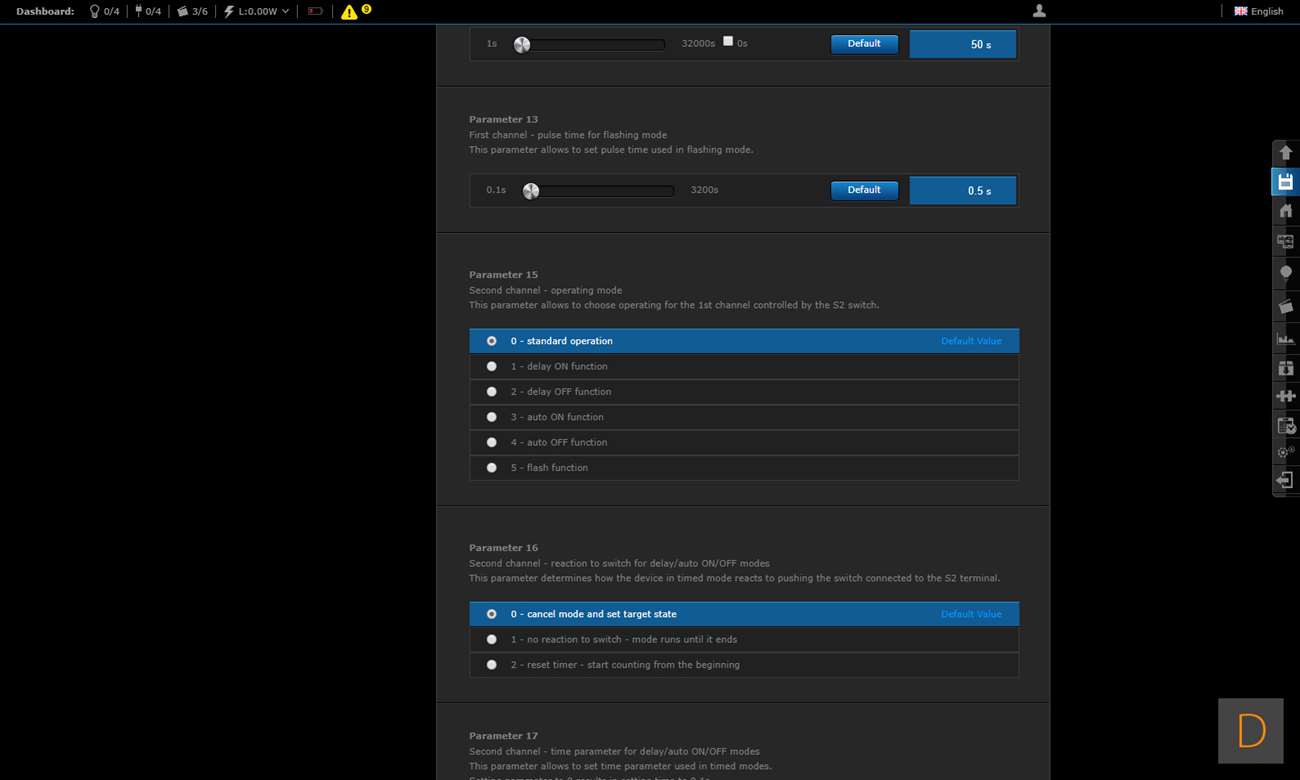Image resolution: width=1300 pixels, height=780 pixels.
Task: Click Default button next to 50 s
Action: pyautogui.click(x=864, y=44)
